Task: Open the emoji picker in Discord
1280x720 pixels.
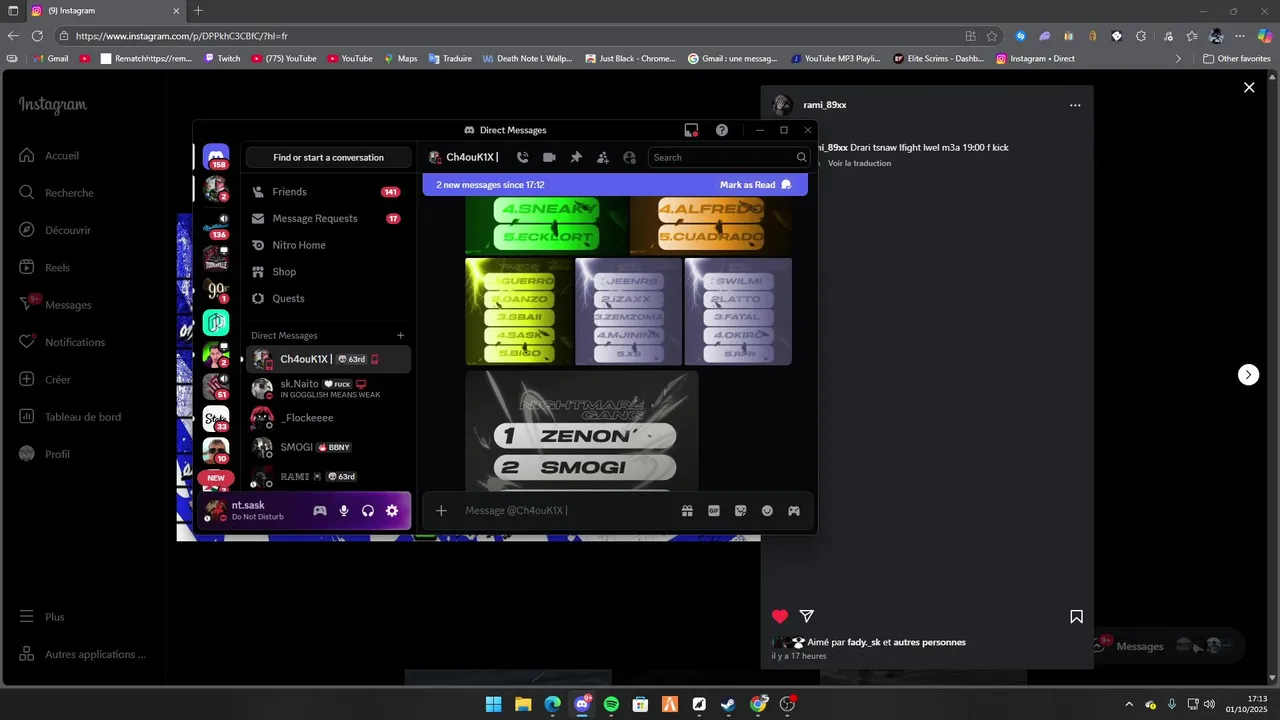Action: 767,510
